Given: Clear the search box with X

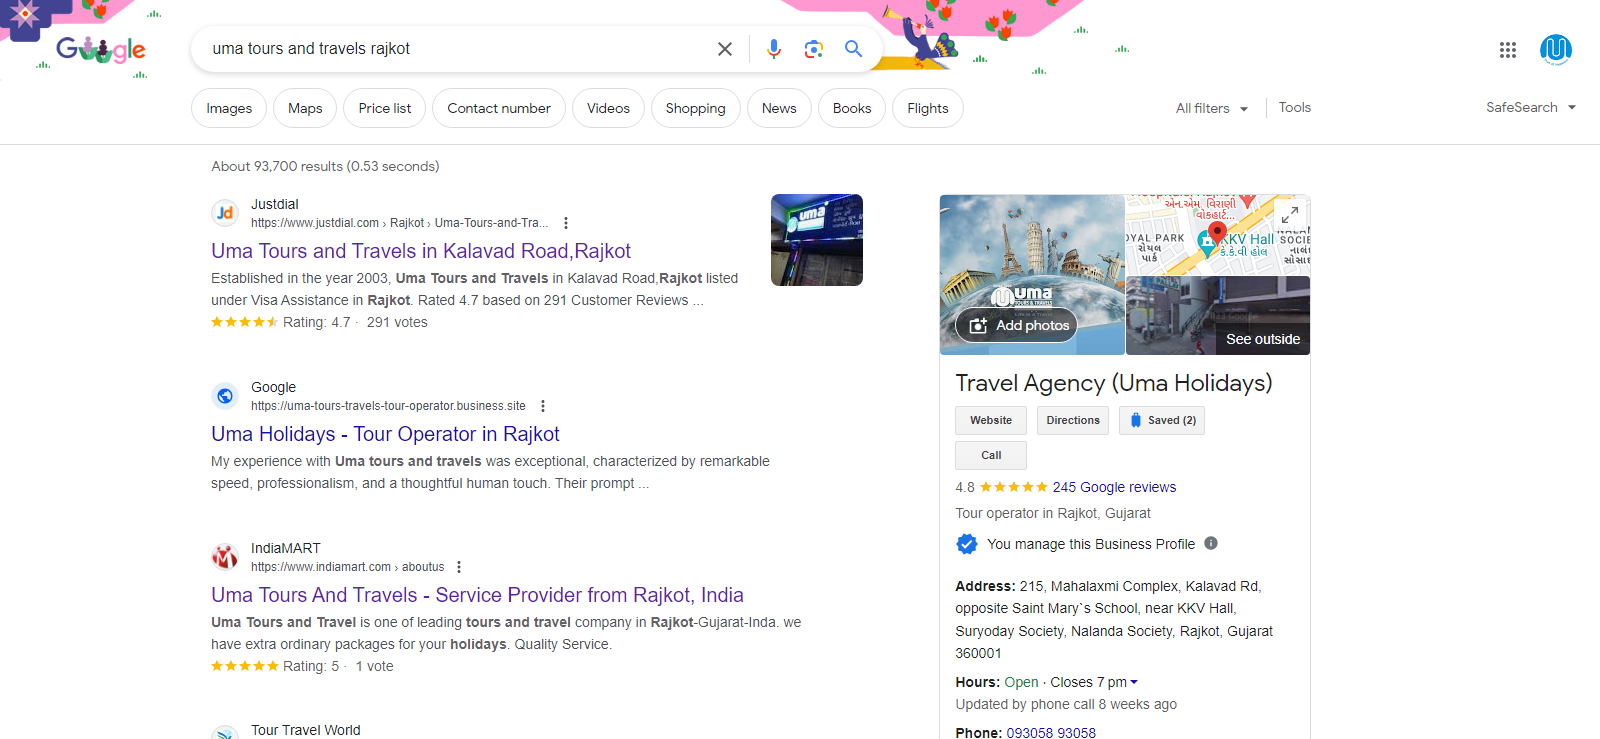Looking at the screenshot, I should pos(725,49).
